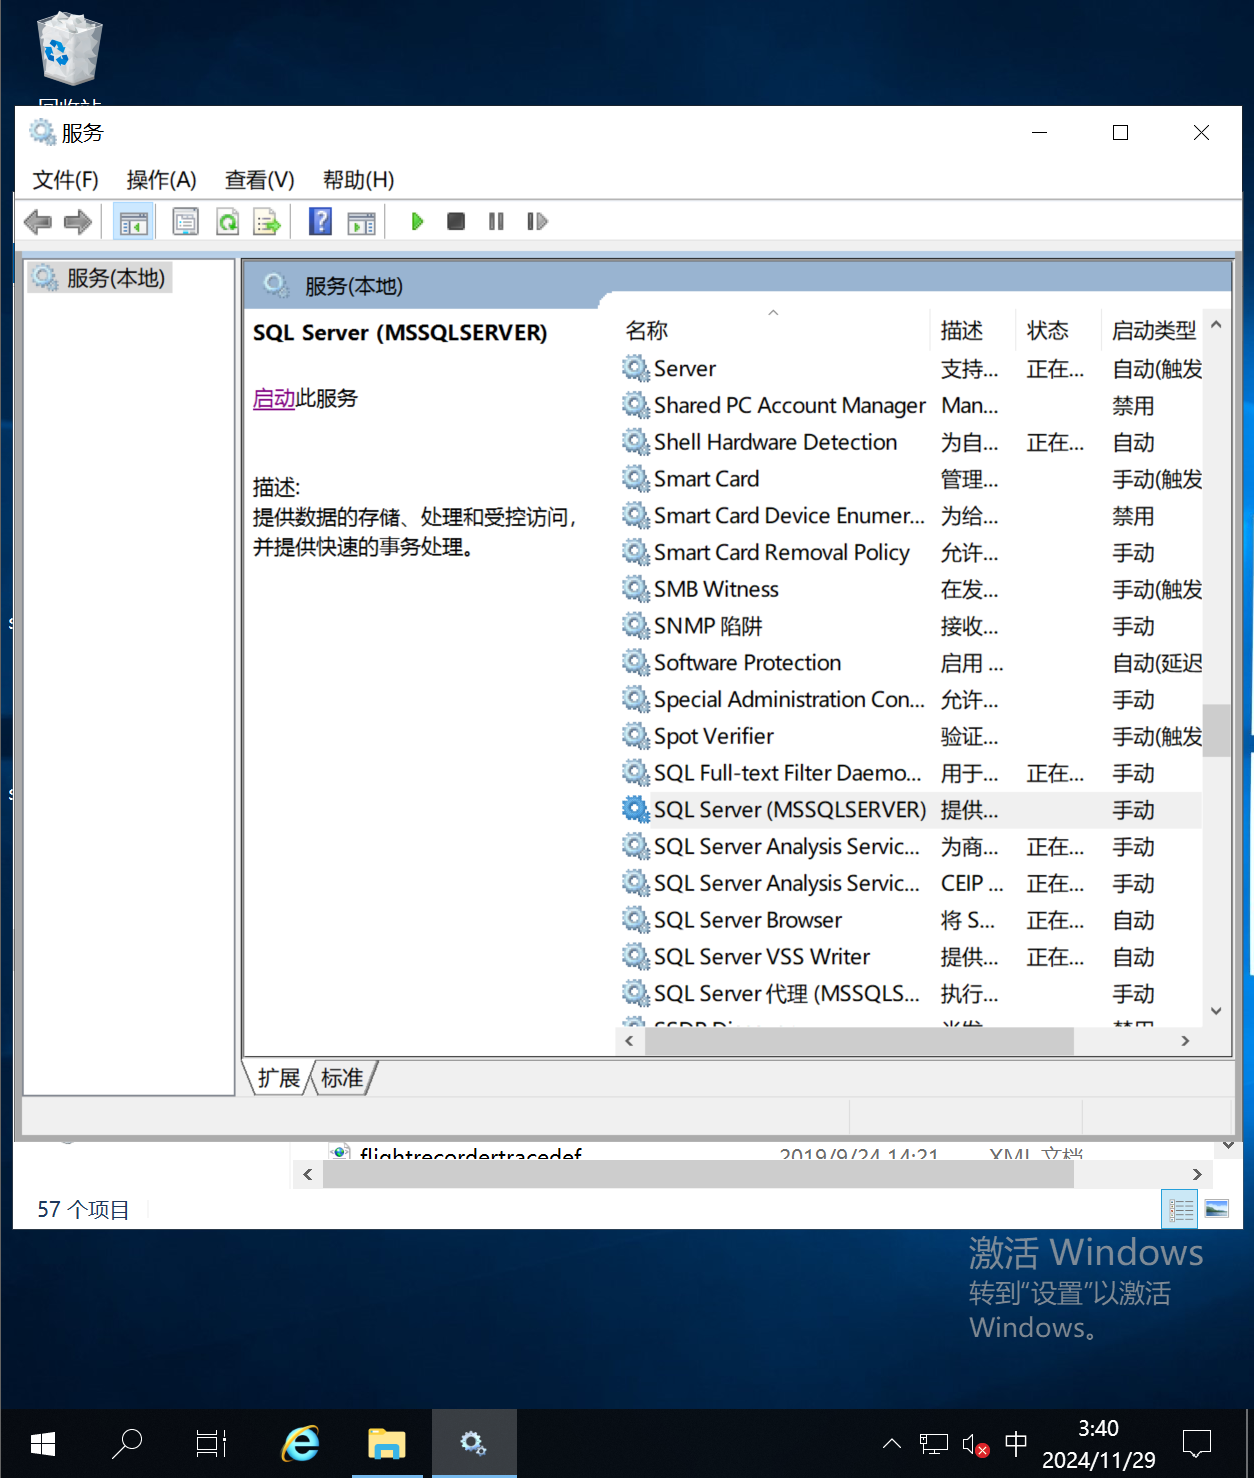Image resolution: width=1254 pixels, height=1478 pixels.
Task: Open the Windows Start menu
Action: click(43, 1444)
